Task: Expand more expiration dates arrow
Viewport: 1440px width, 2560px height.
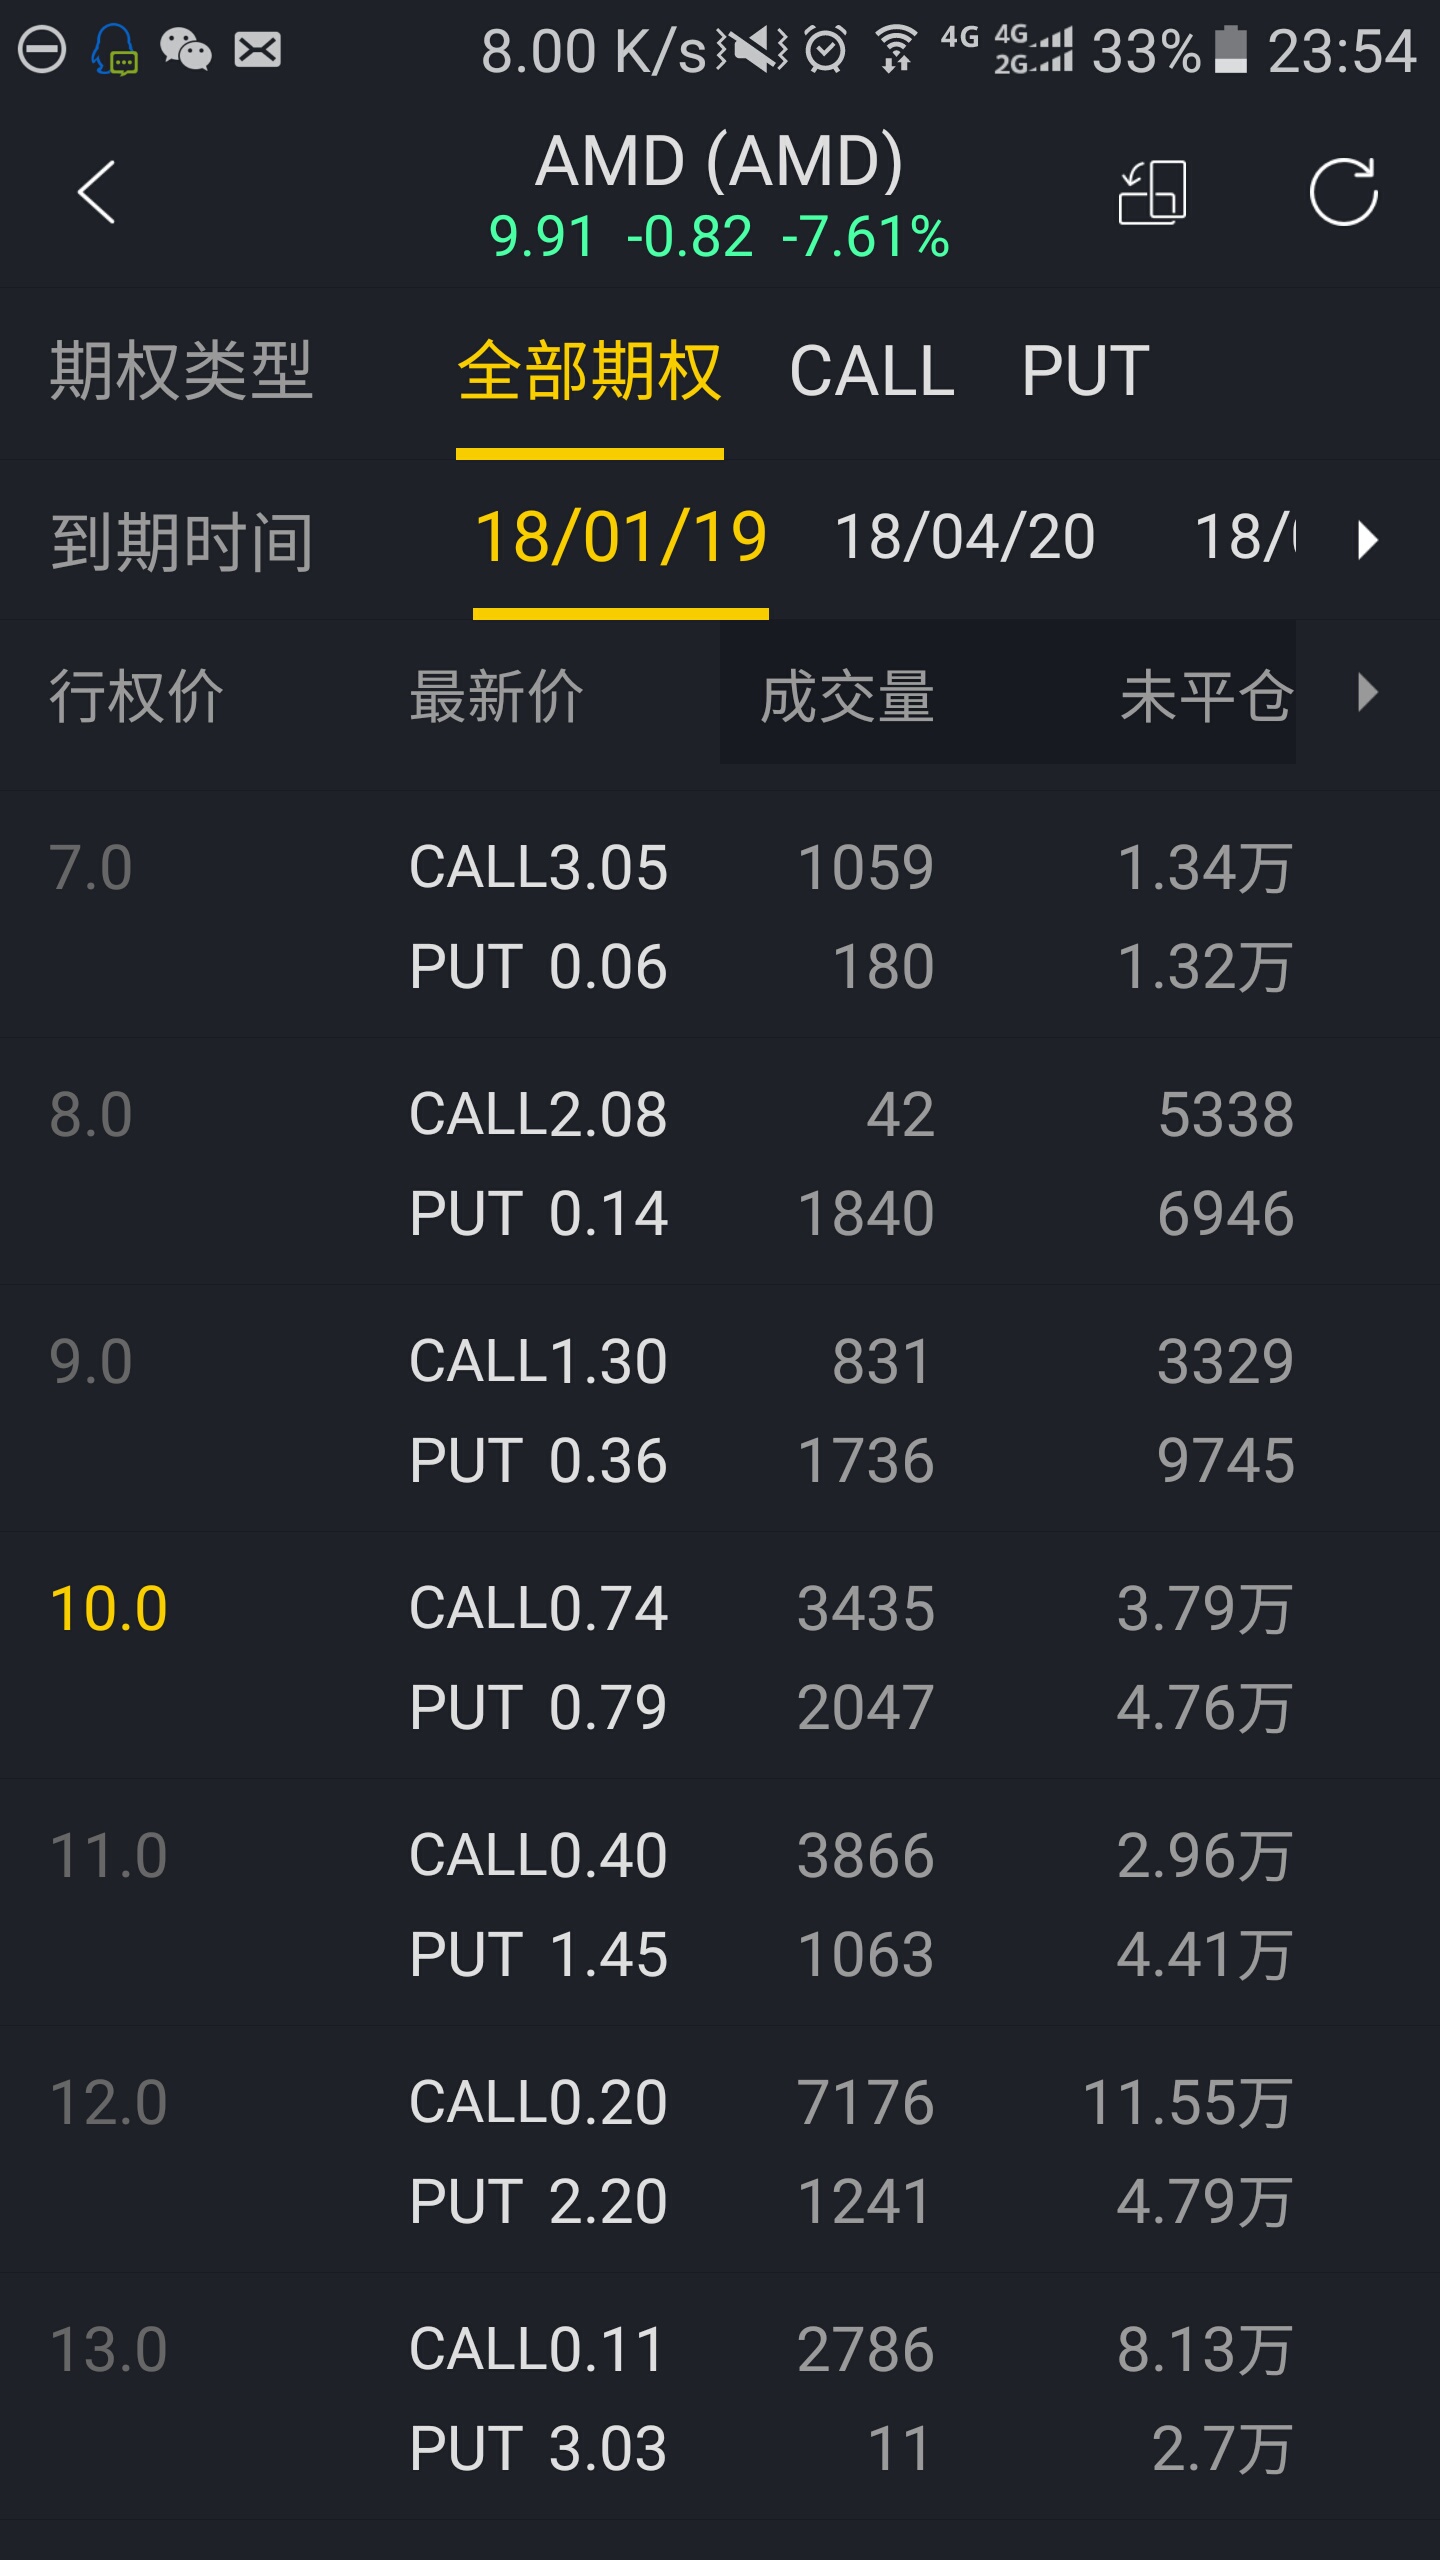Action: (1367, 540)
